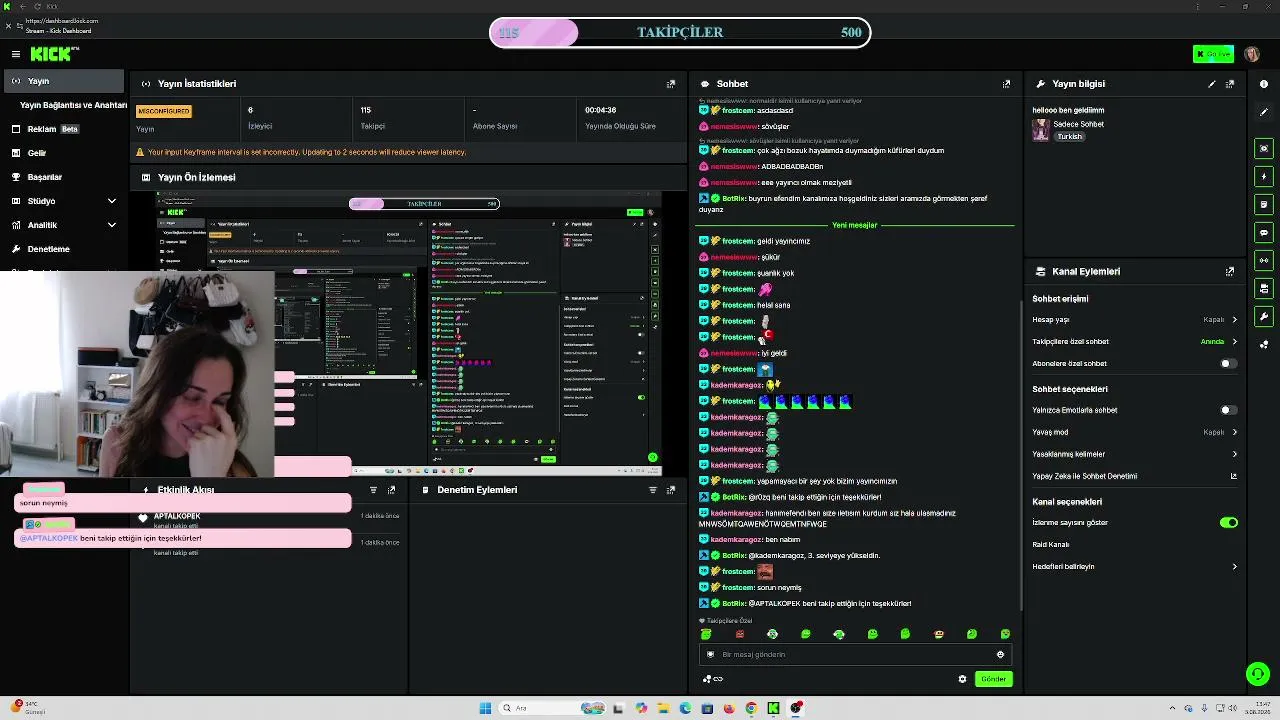Toggle the wrench widget in right sidebar
The width and height of the screenshot is (1280, 720).
coord(1264,316)
